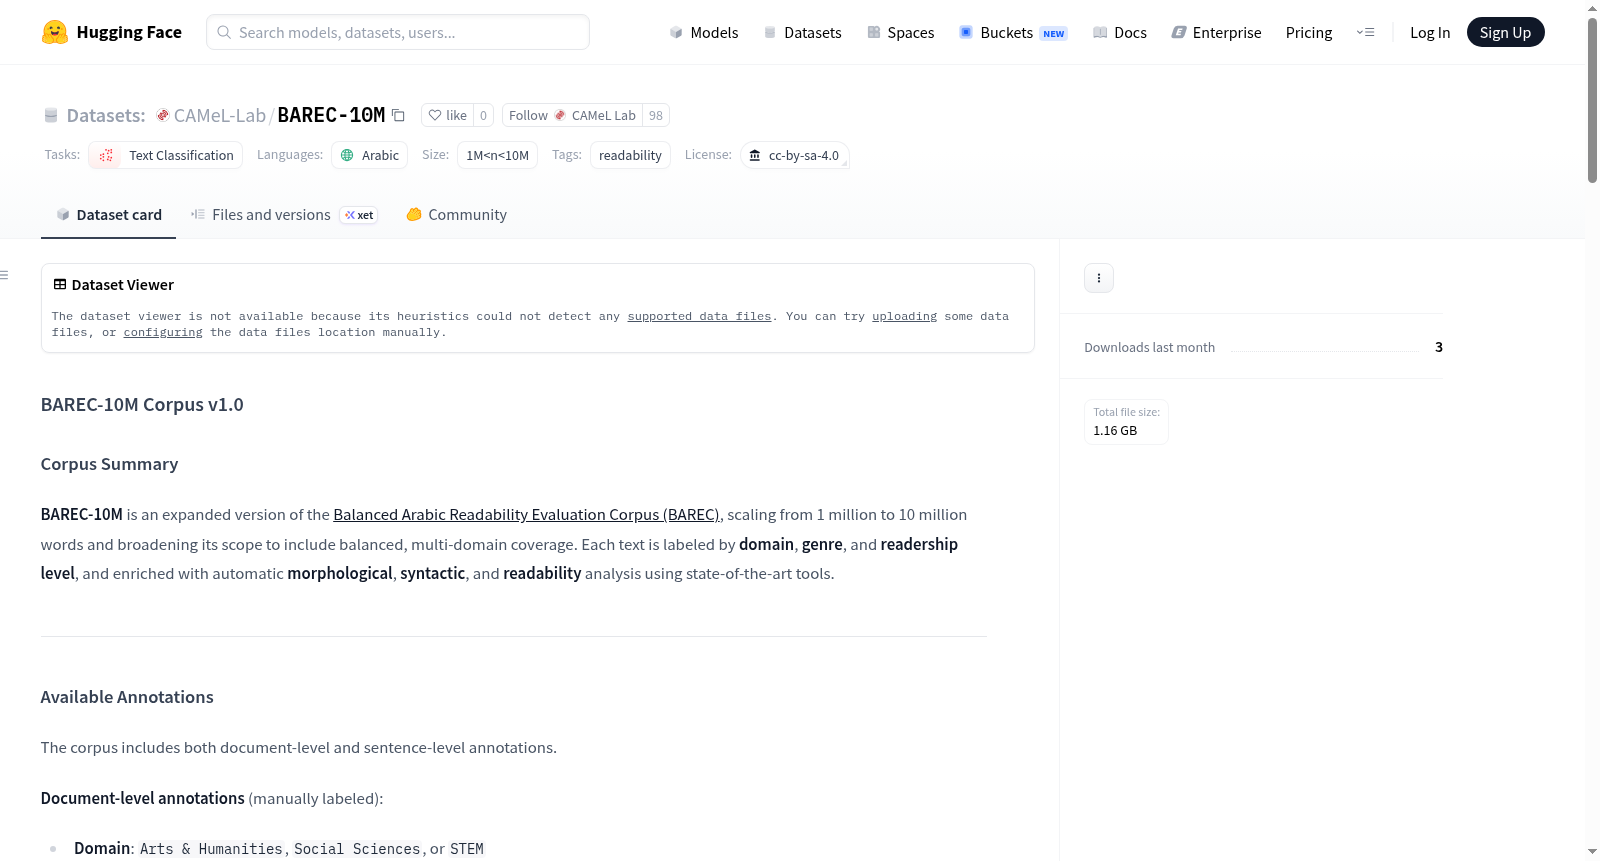Click the Dataset Viewer heading text
1600x861 pixels.
coord(122,285)
